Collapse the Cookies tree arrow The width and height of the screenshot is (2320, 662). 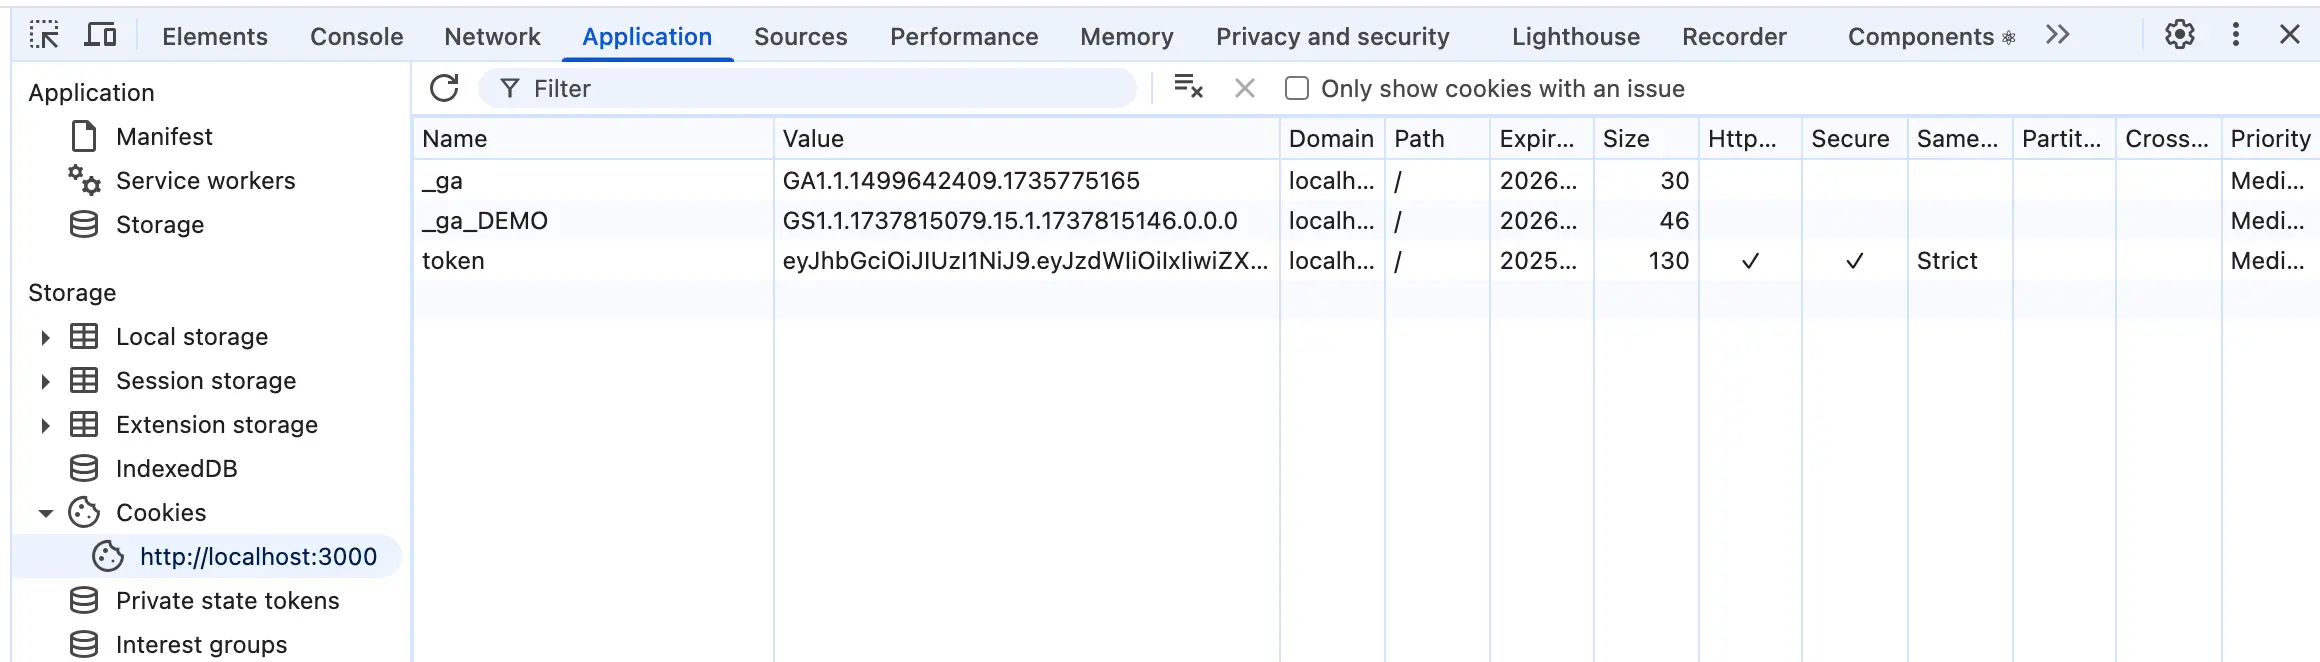(45, 514)
